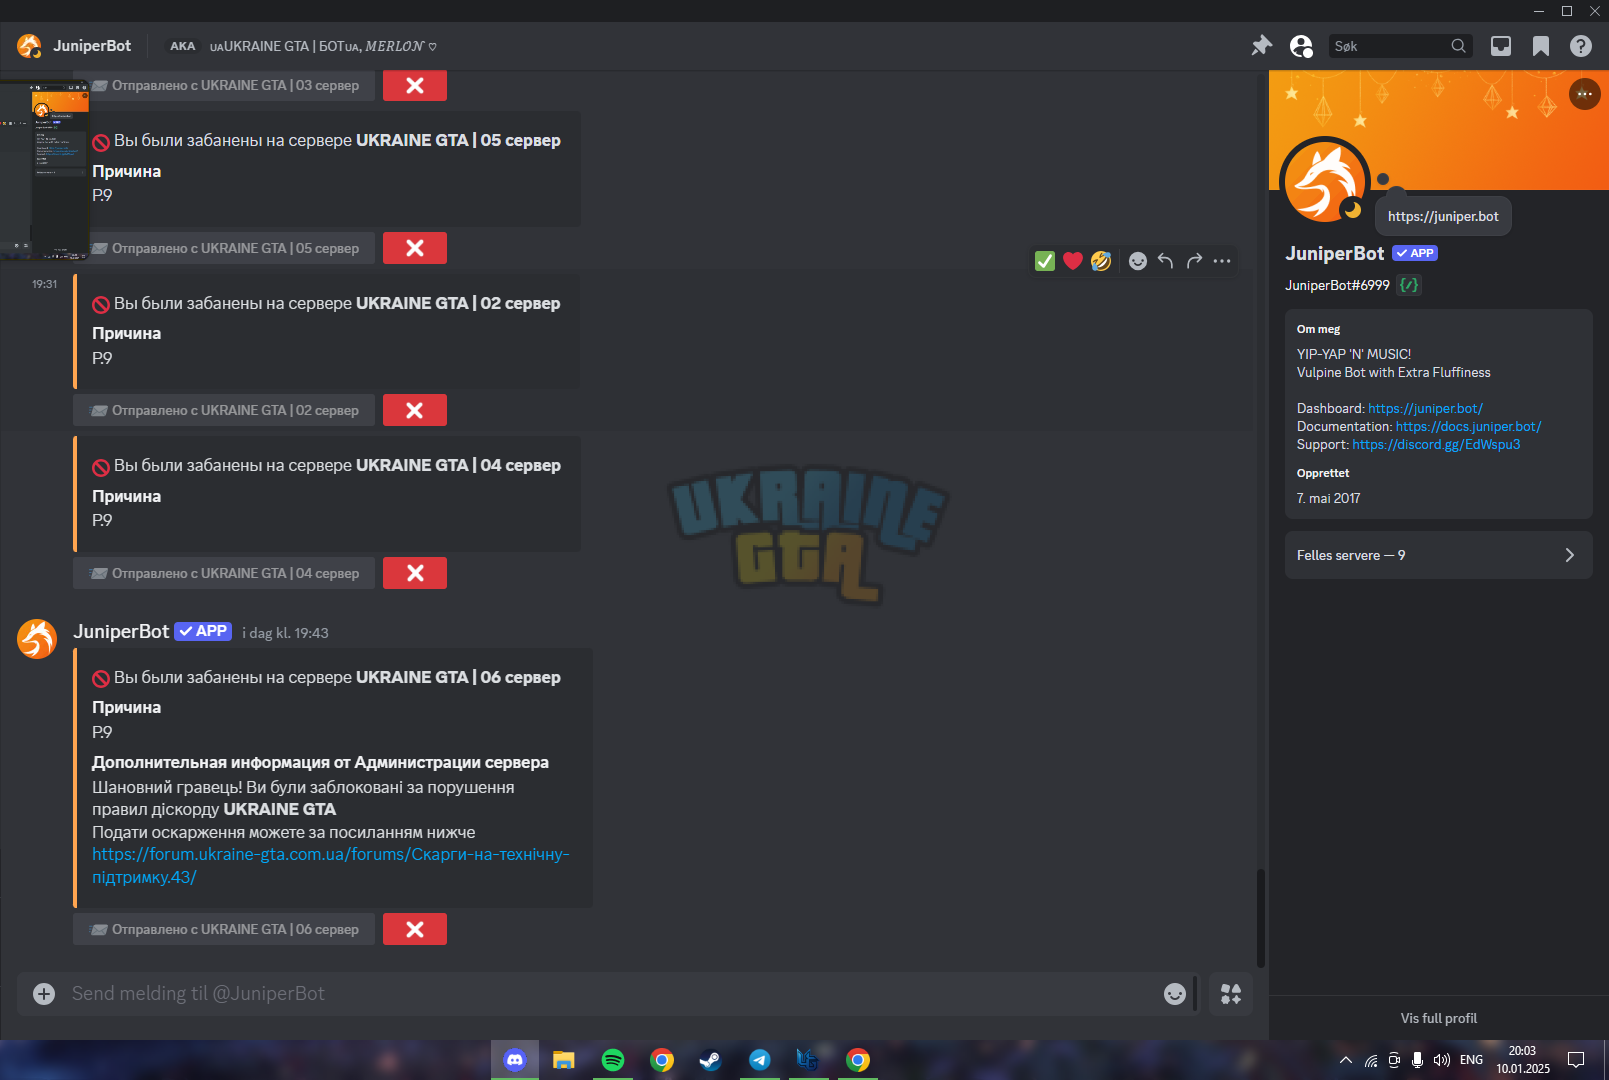Open the docs.juniper.bot documentation link
Image resolution: width=1609 pixels, height=1080 pixels.
click(1468, 426)
